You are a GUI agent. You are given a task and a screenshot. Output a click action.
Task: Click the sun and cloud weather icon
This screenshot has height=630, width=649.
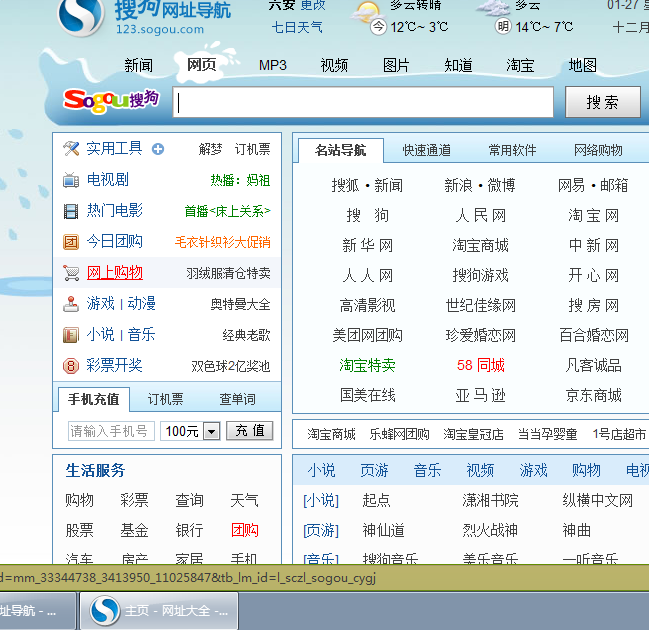click(x=366, y=11)
